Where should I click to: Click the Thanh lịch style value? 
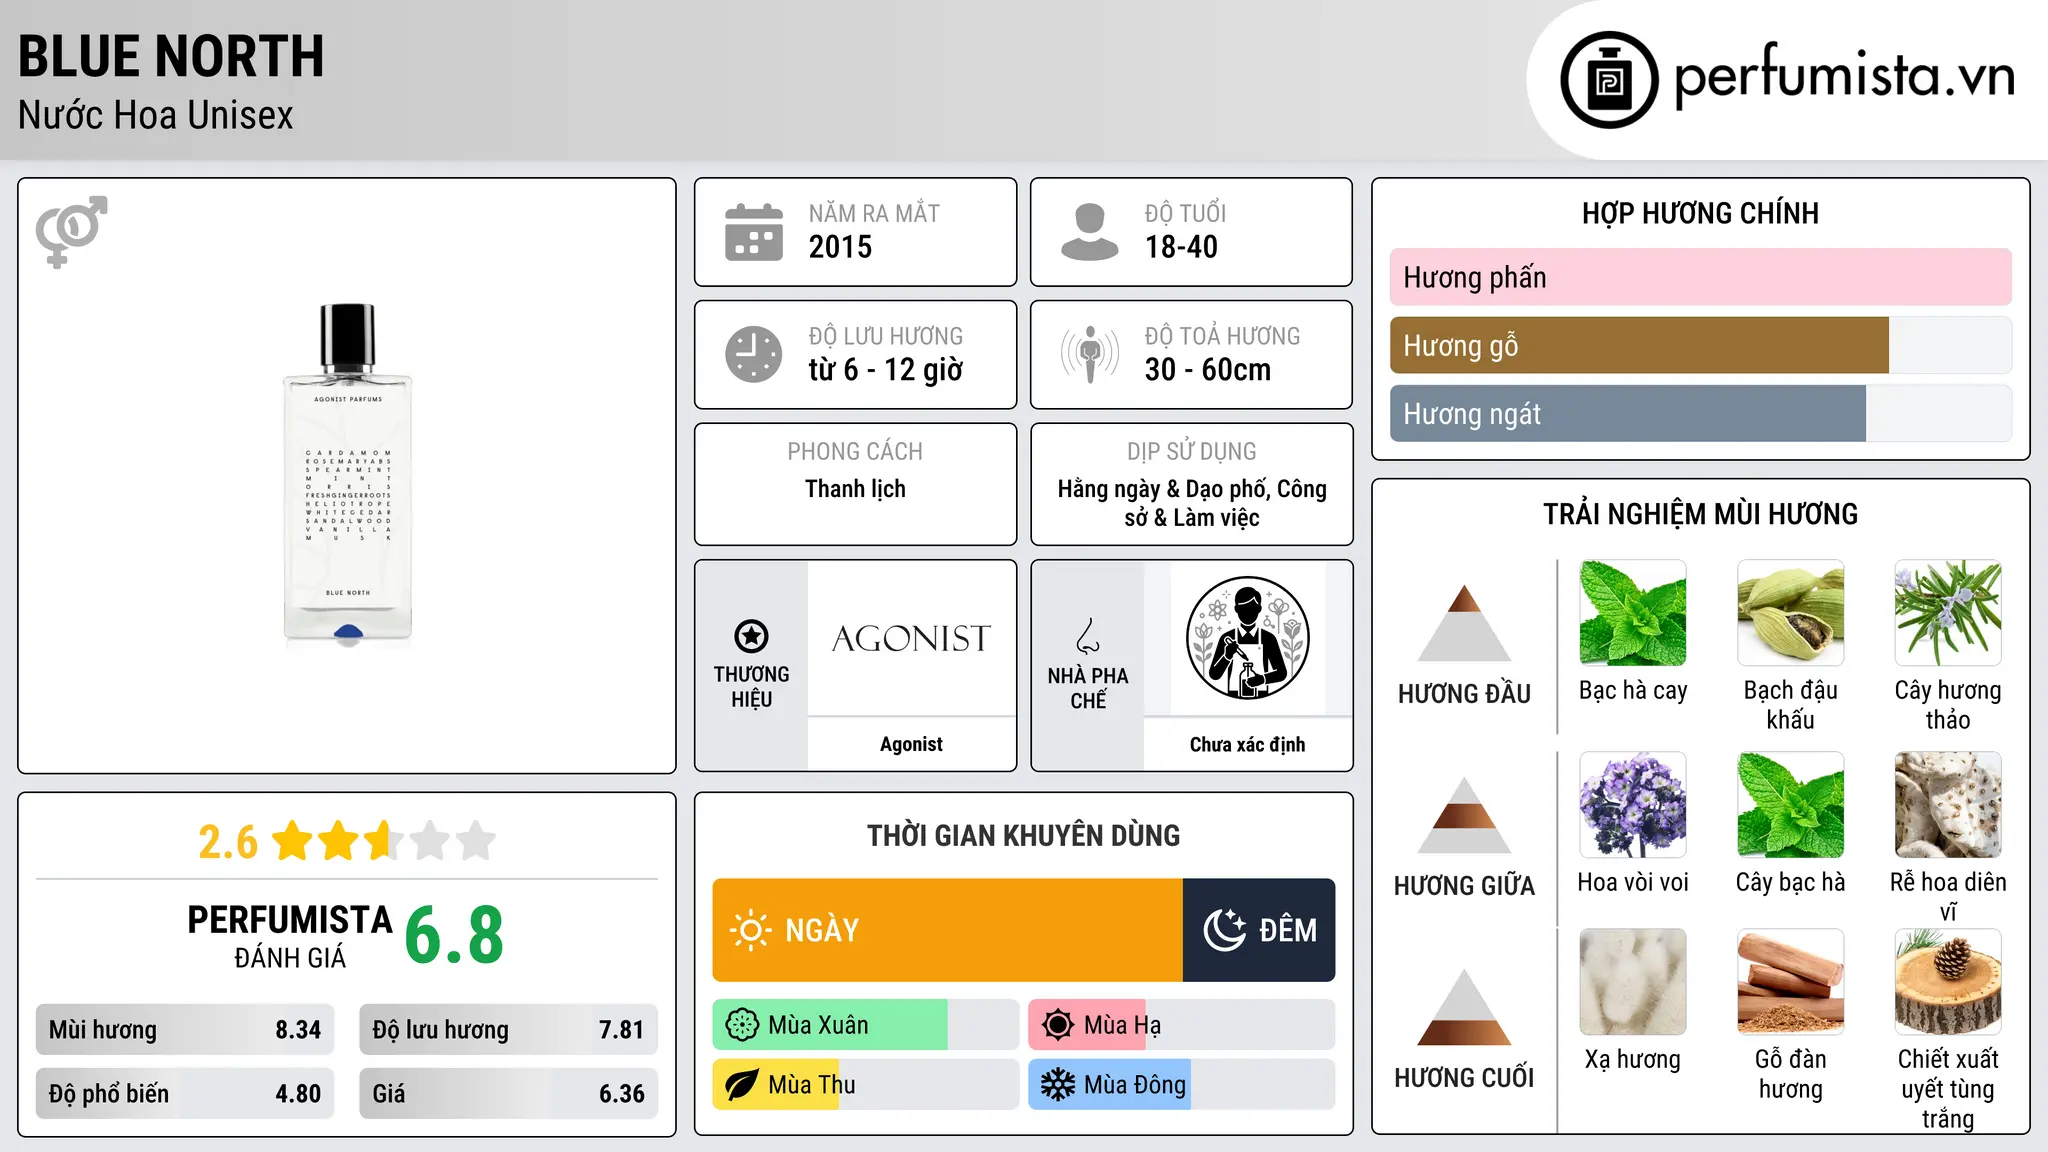[x=855, y=489]
